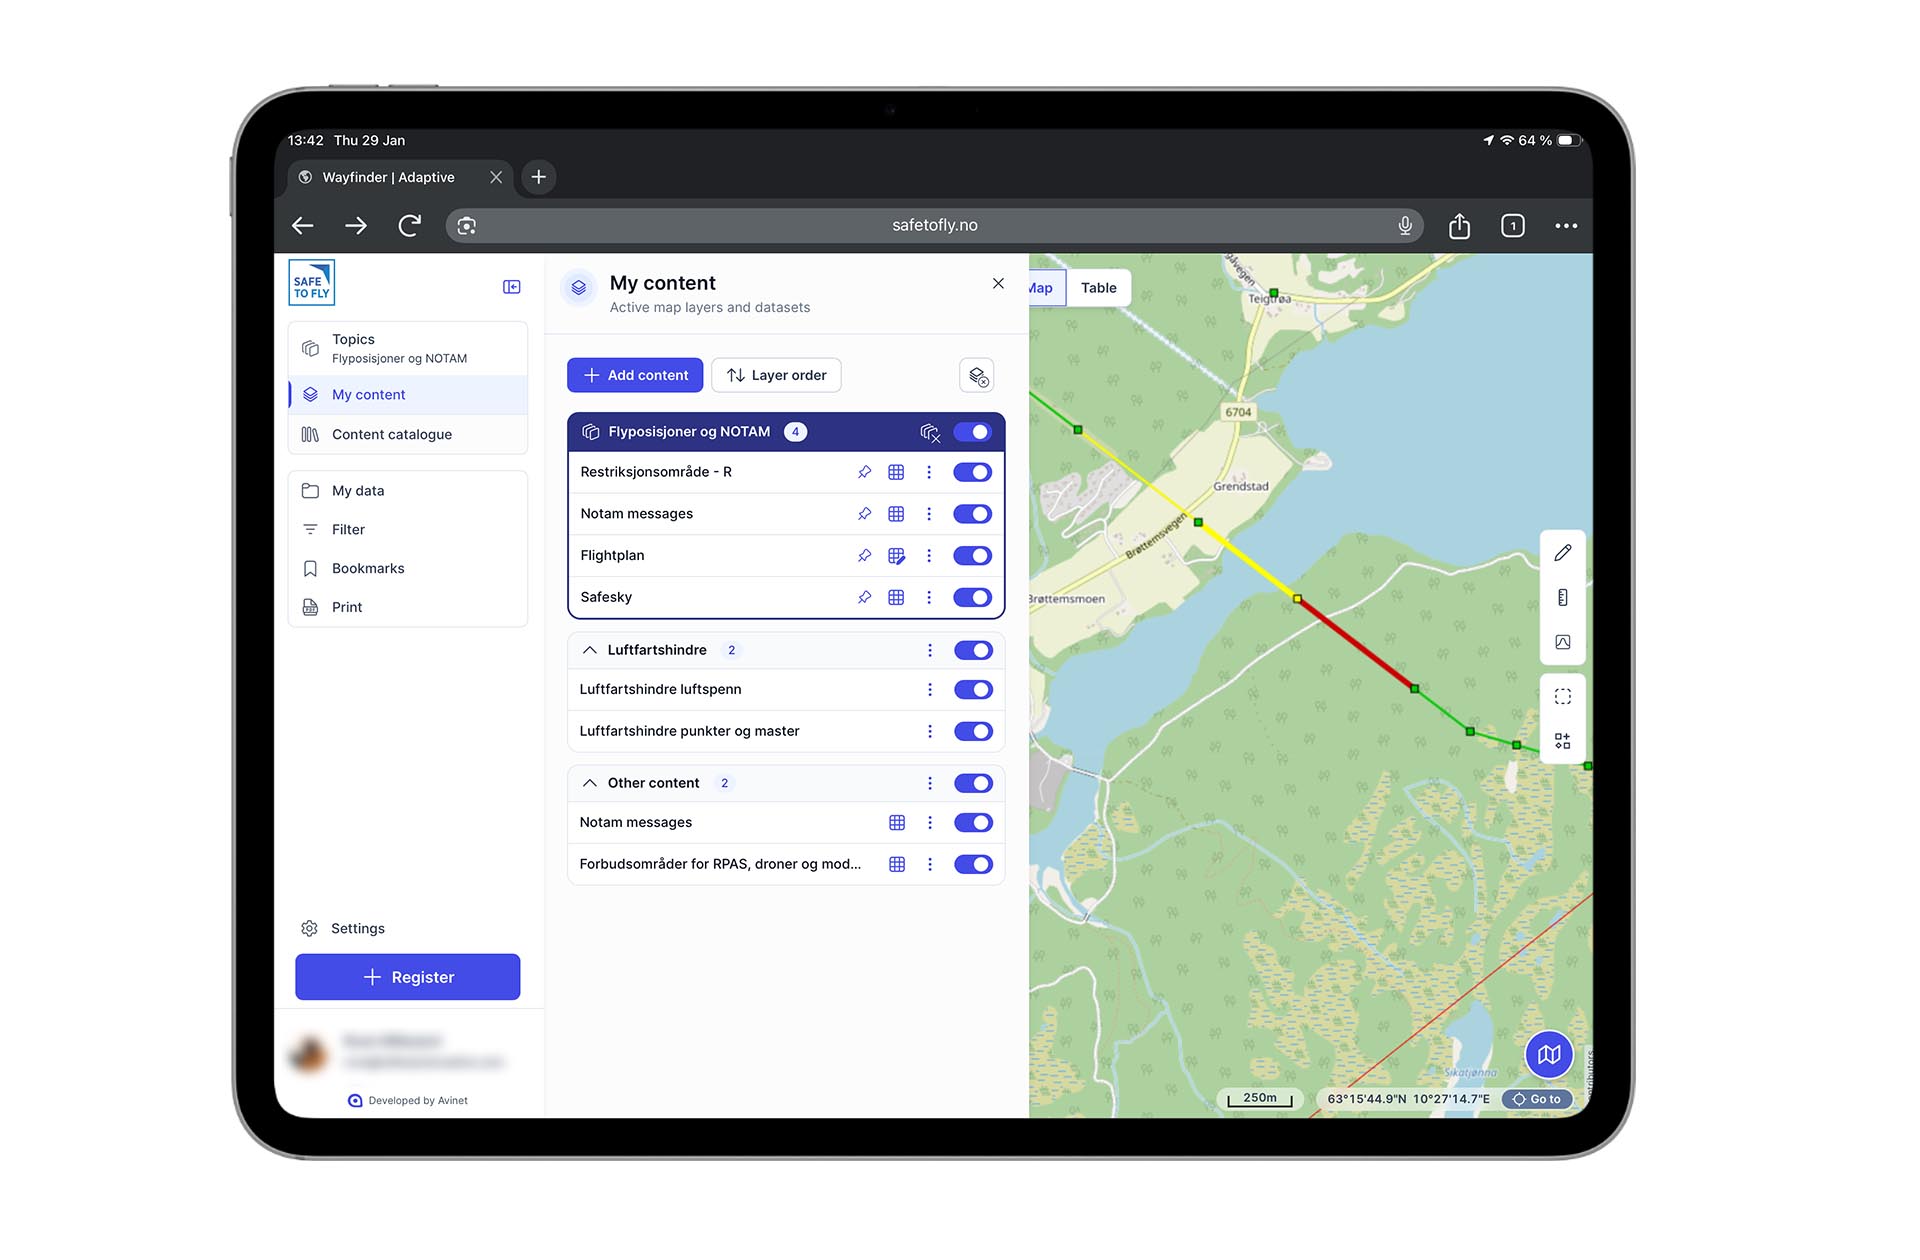Collapse the Other content group

(x=590, y=783)
